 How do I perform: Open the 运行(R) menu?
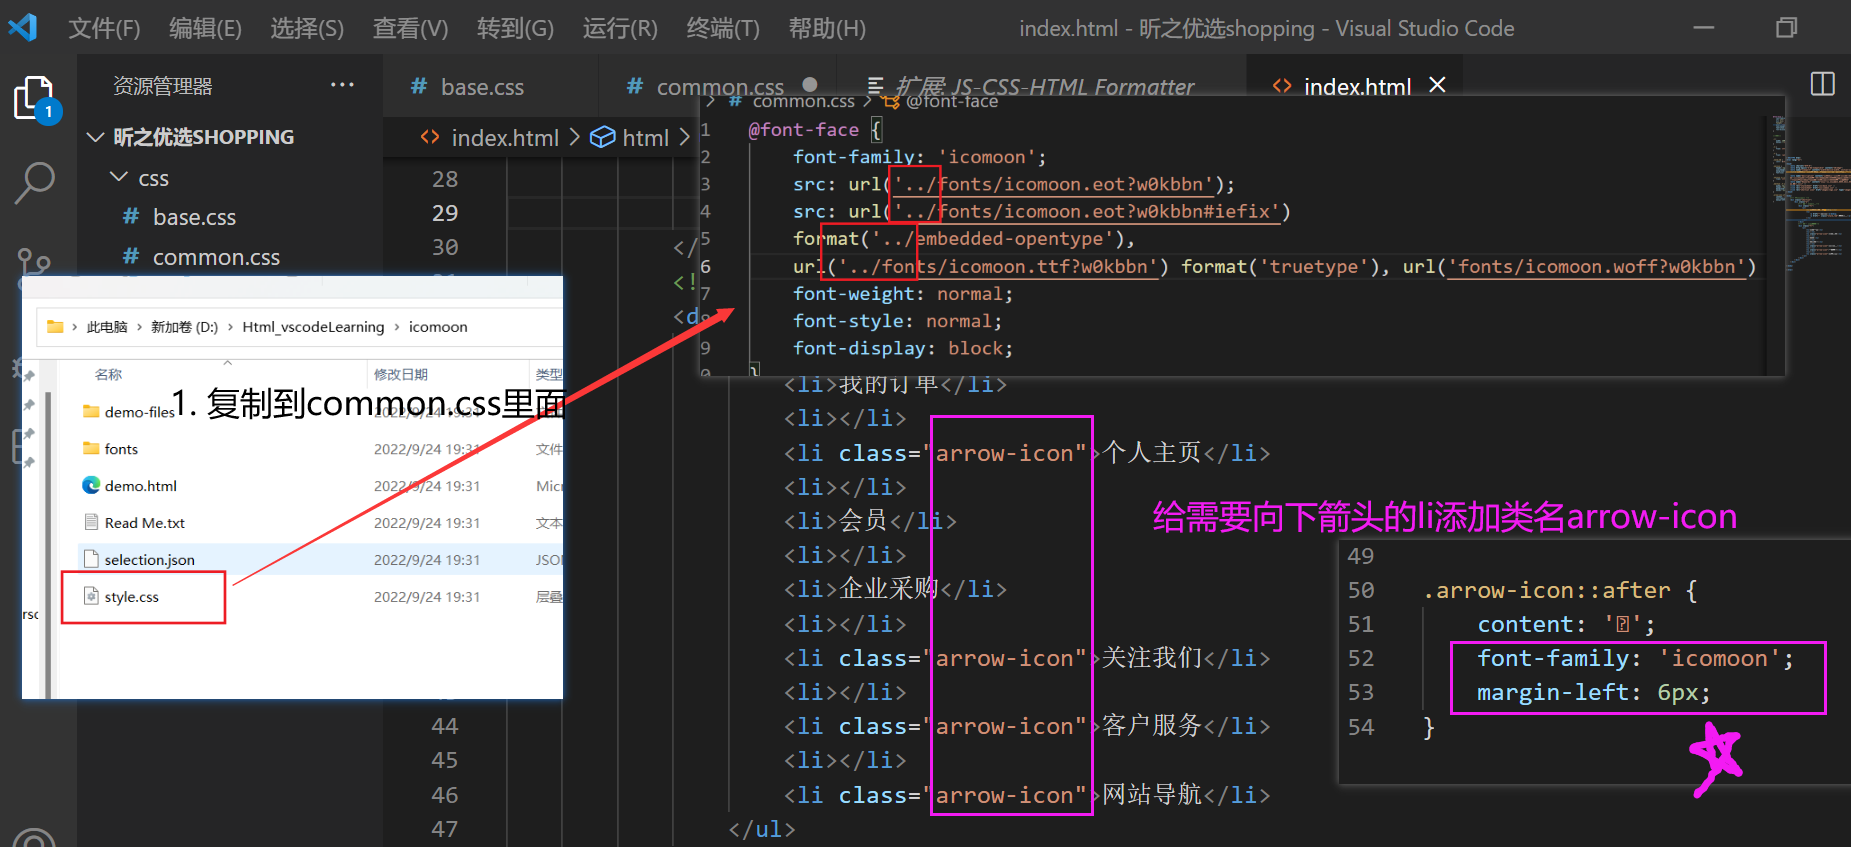(x=620, y=28)
